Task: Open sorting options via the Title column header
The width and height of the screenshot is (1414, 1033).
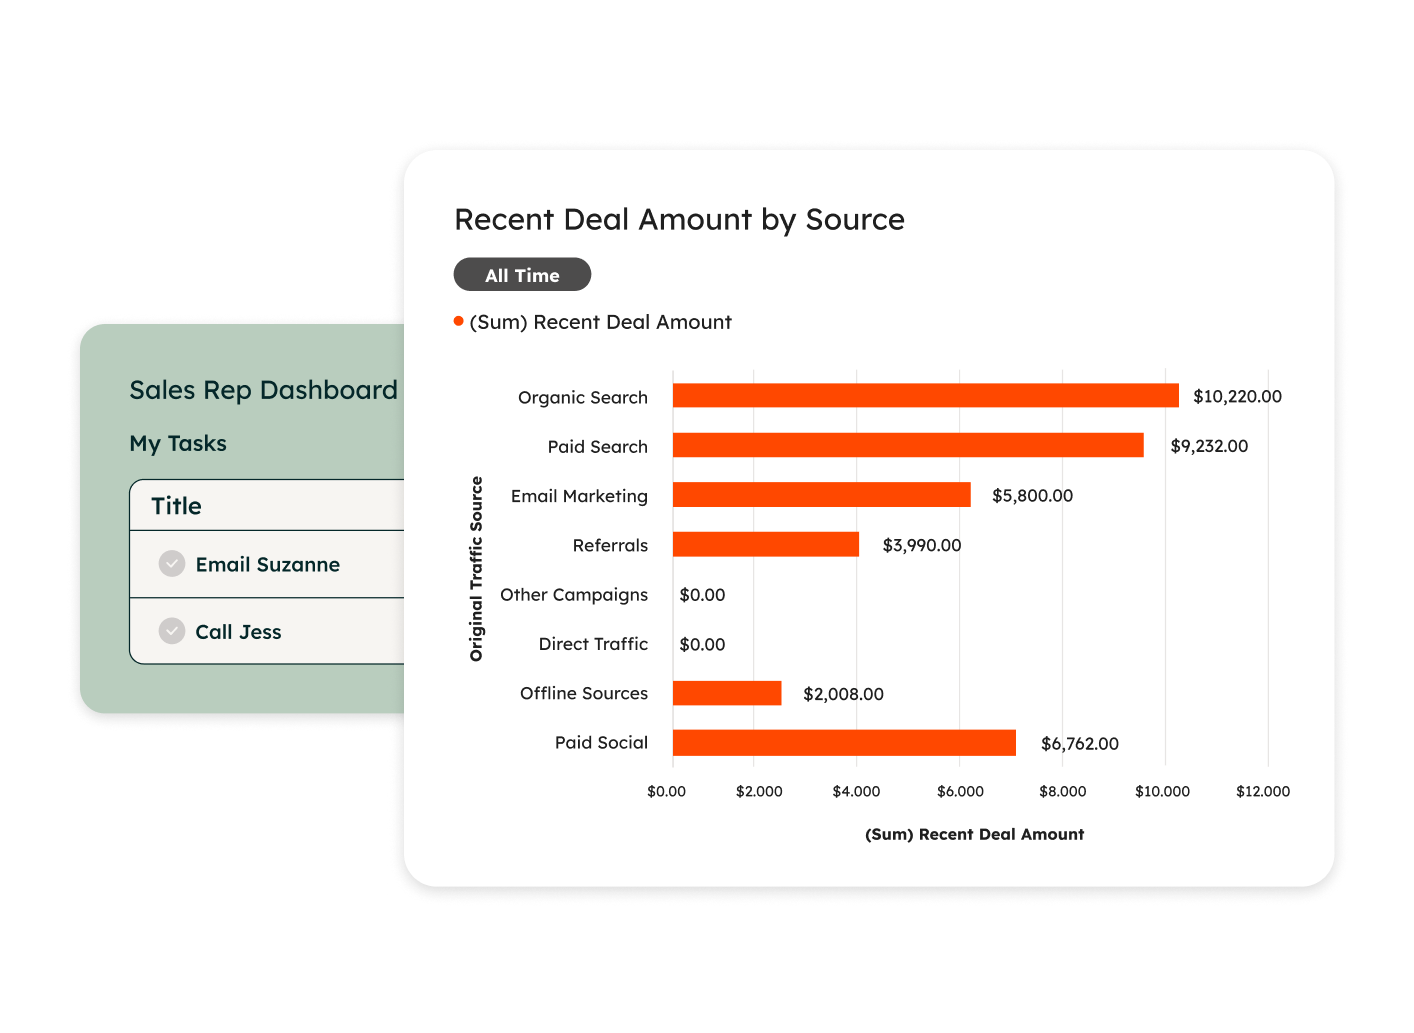Action: tap(177, 505)
